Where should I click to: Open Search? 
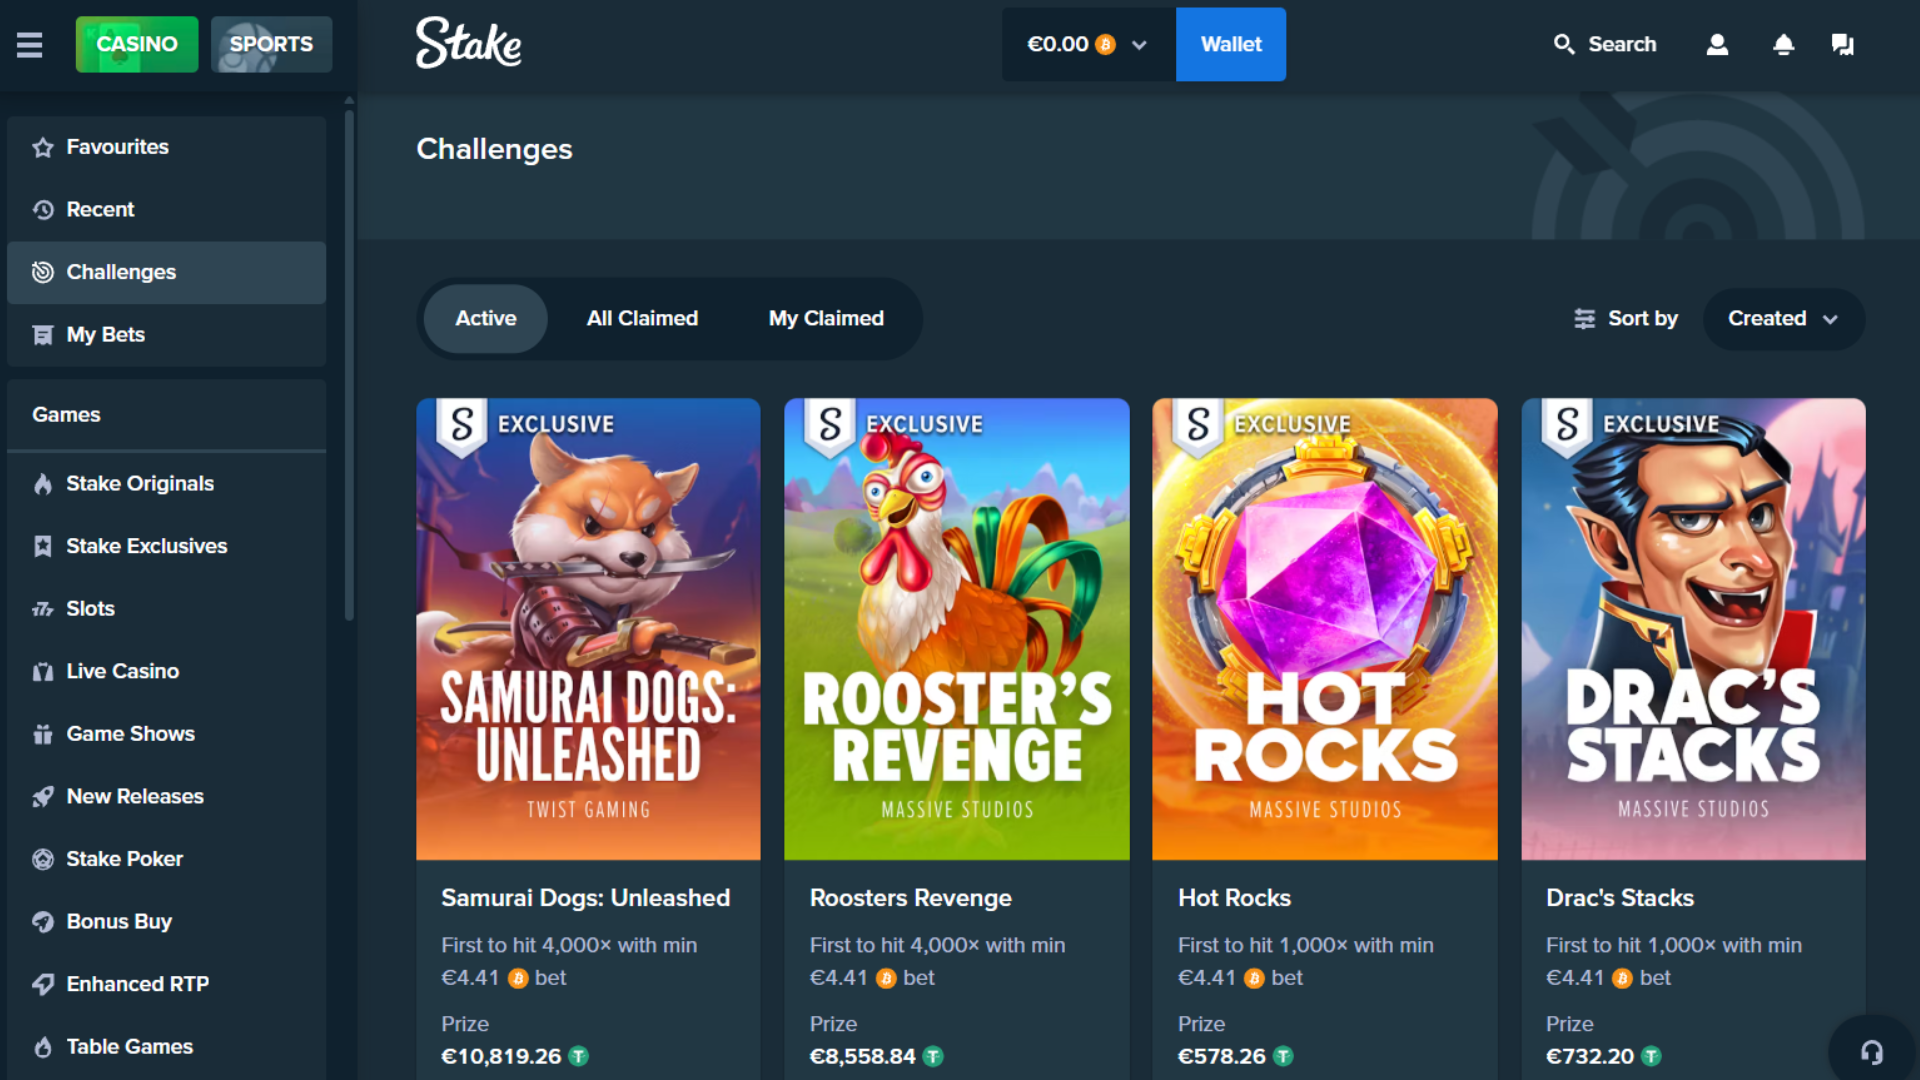(x=1605, y=44)
